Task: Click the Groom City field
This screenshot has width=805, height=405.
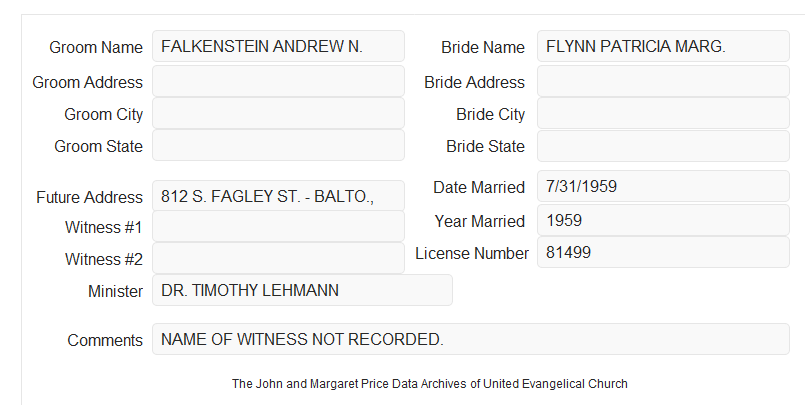Action: pos(278,113)
